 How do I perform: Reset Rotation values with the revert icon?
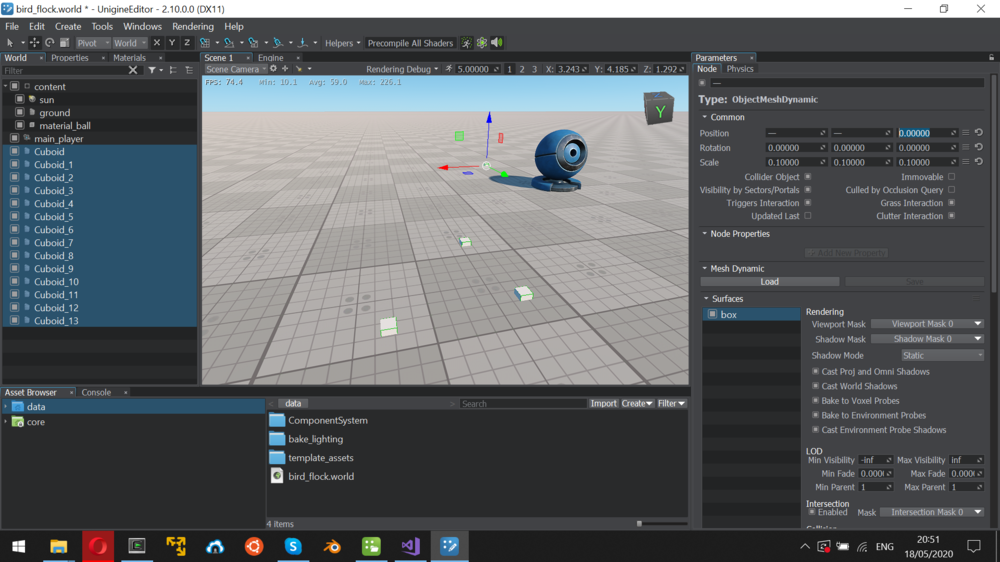[978, 147]
